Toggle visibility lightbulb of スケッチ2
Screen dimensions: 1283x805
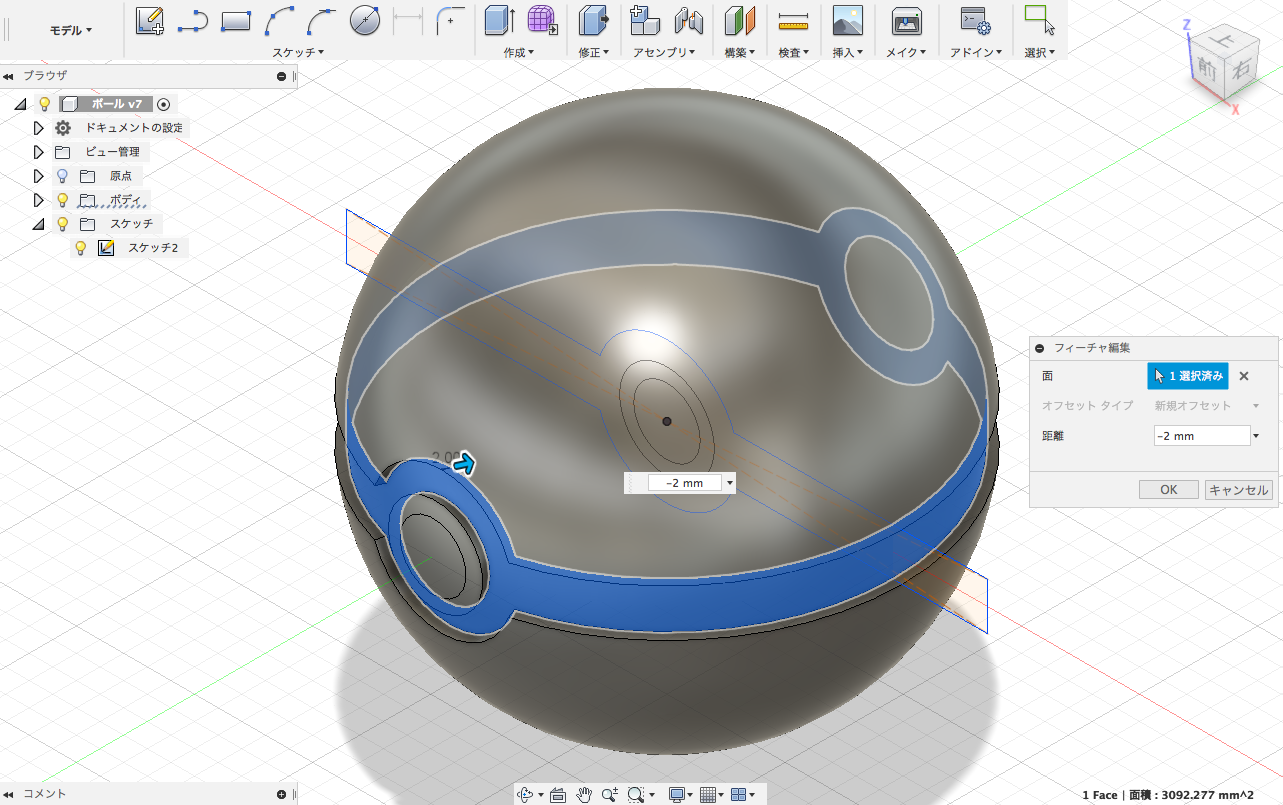[x=81, y=248]
